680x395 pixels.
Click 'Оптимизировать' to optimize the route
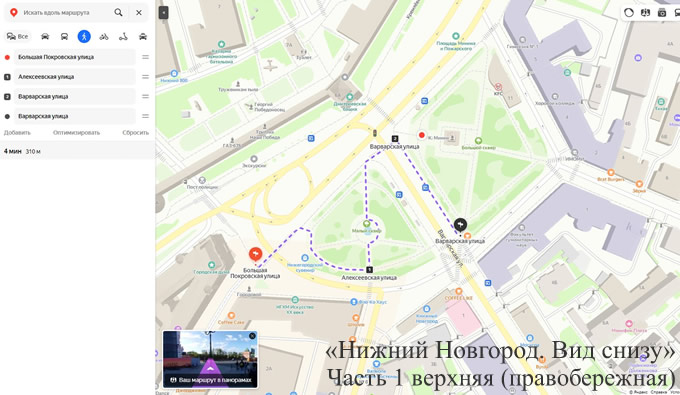click(76, 133)
